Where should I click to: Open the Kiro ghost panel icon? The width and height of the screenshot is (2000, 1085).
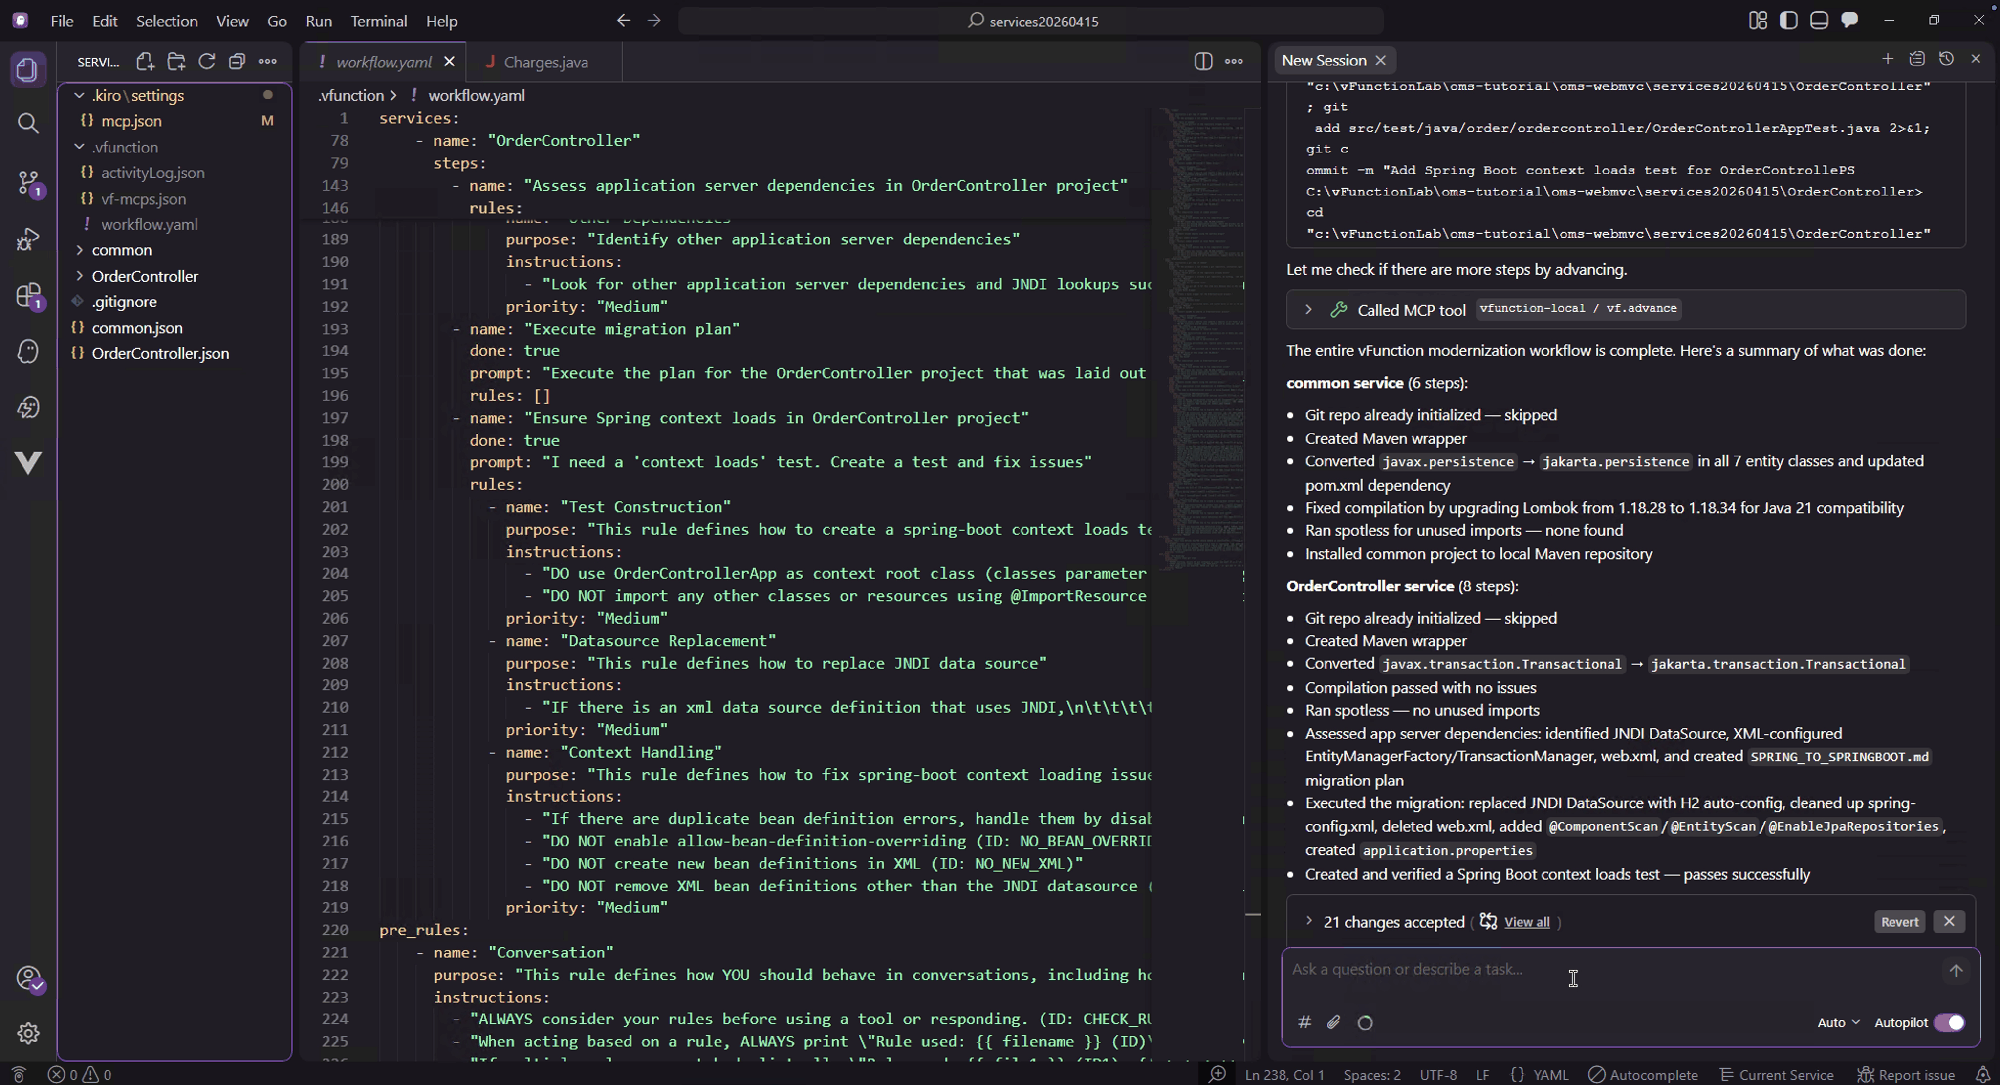[28, 351]
